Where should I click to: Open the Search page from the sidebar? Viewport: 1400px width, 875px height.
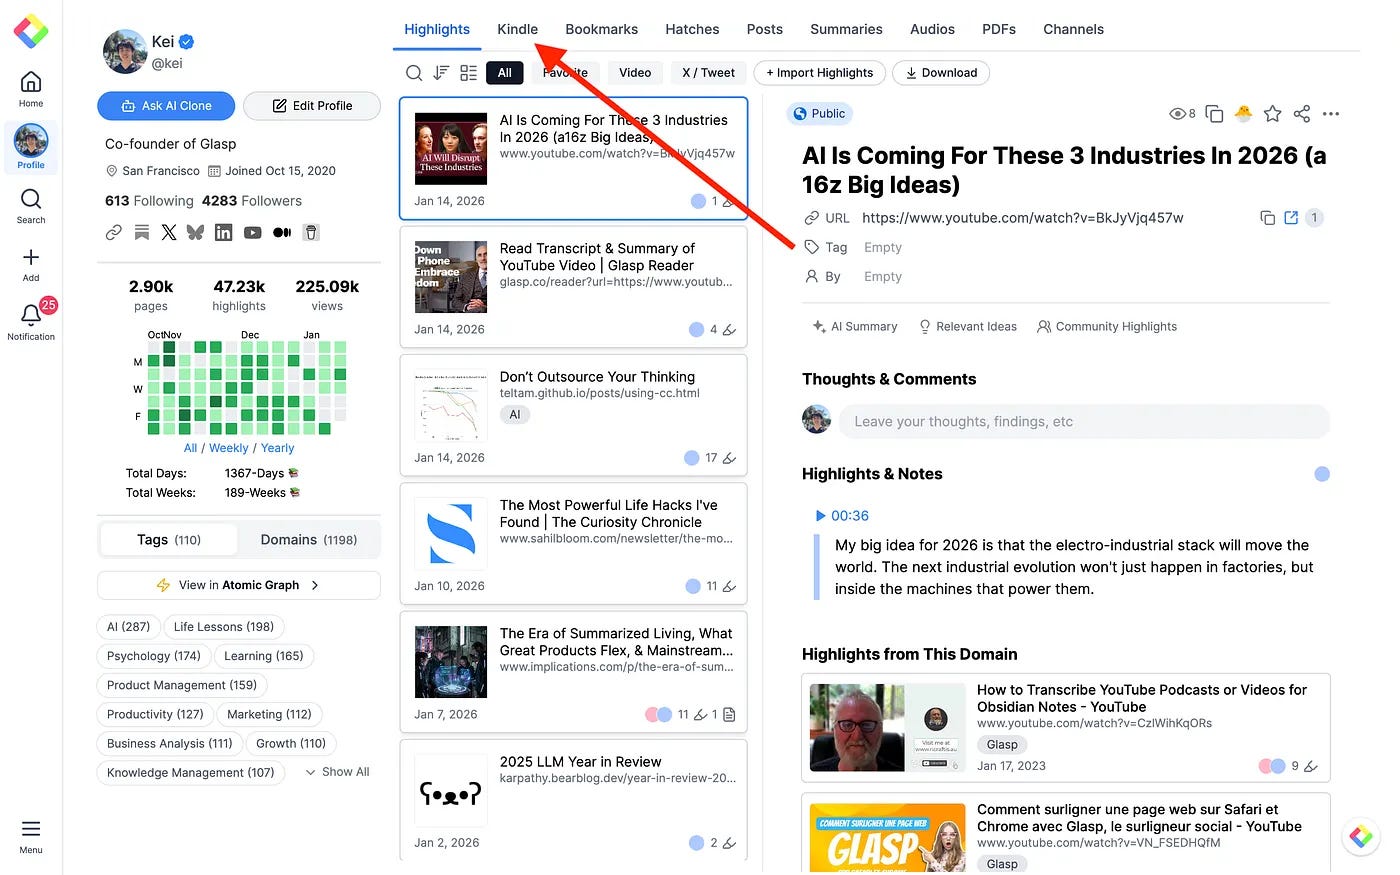[x=31, y=206]
